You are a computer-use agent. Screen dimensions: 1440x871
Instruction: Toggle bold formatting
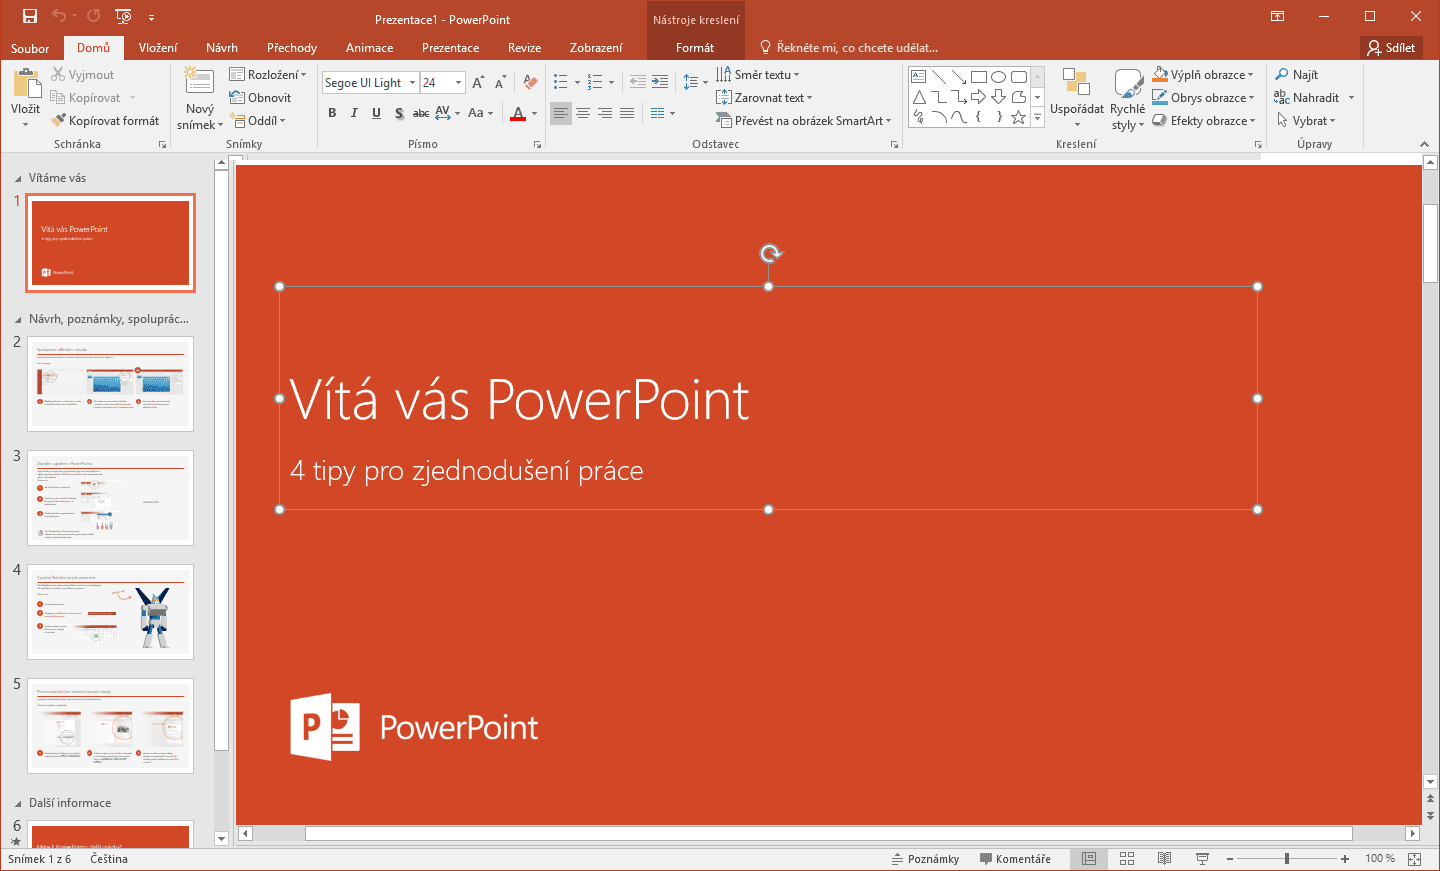click(332, 113)
